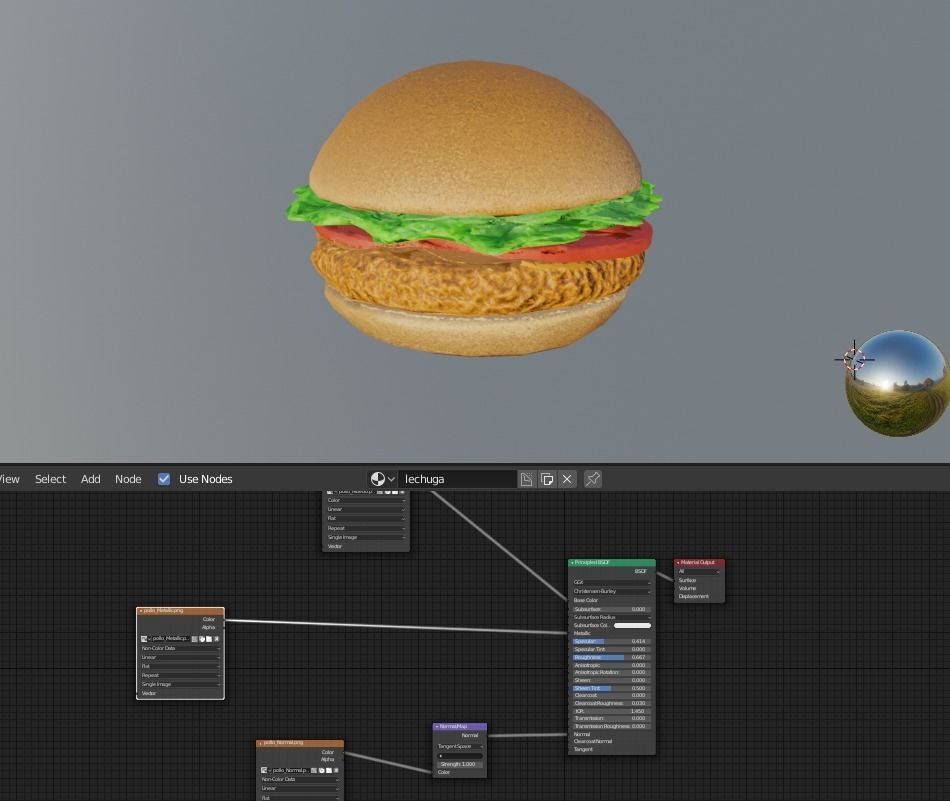Open Non-Color Data dropdown in pollo_Normal node
Viewport: 950px width, 801px height.
click(300, 780)
